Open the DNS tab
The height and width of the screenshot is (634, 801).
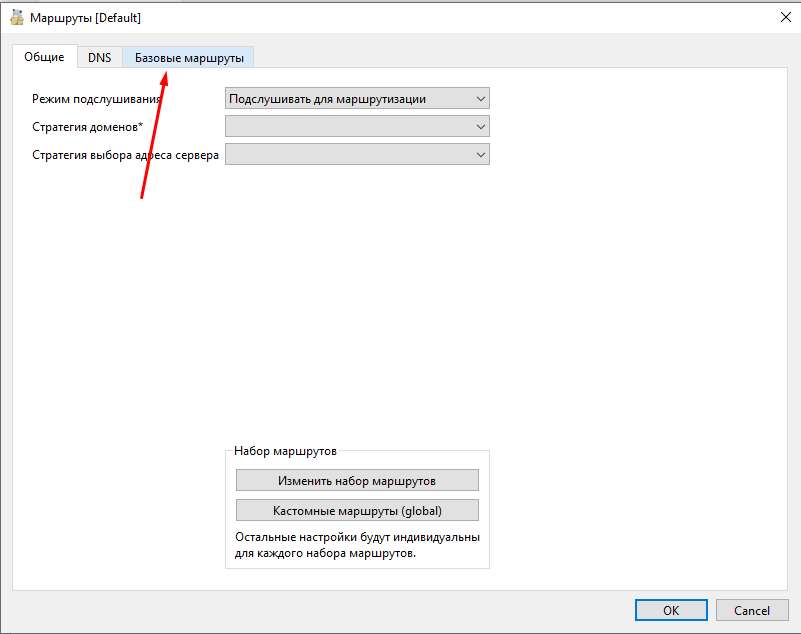click(x=99, y=58)
